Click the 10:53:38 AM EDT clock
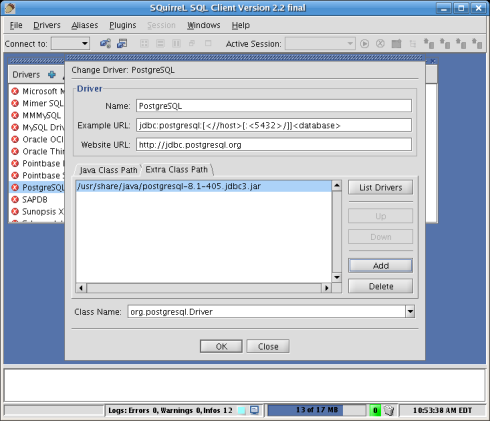This screenshot has height=421, width=490. point(442,410)
